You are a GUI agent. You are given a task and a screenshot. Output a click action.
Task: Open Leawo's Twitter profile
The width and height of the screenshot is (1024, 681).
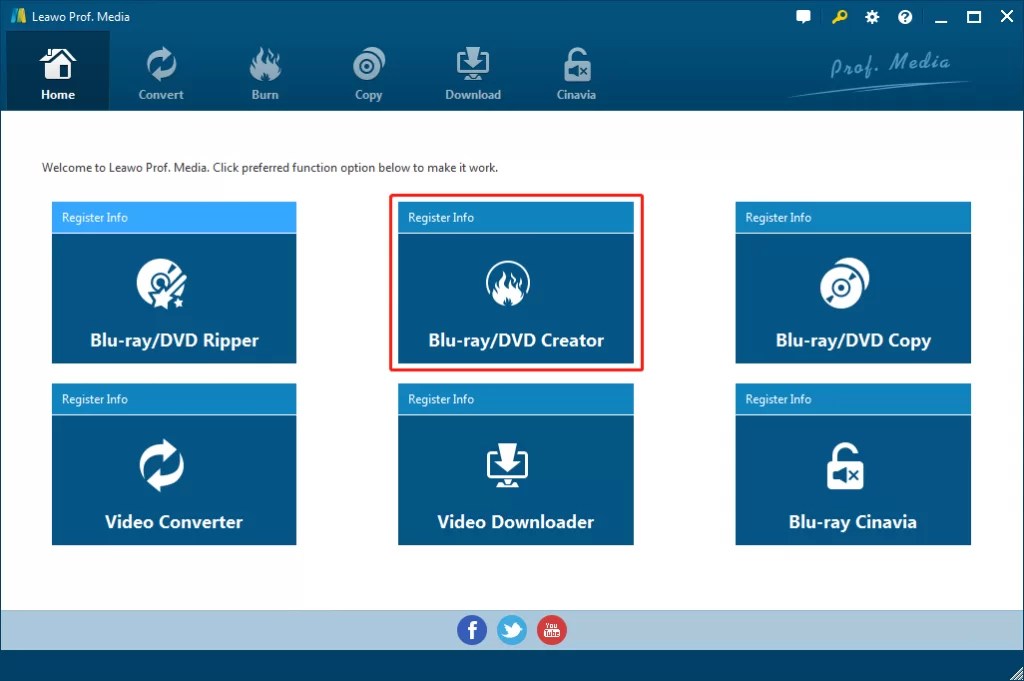(x=512, y=630)
